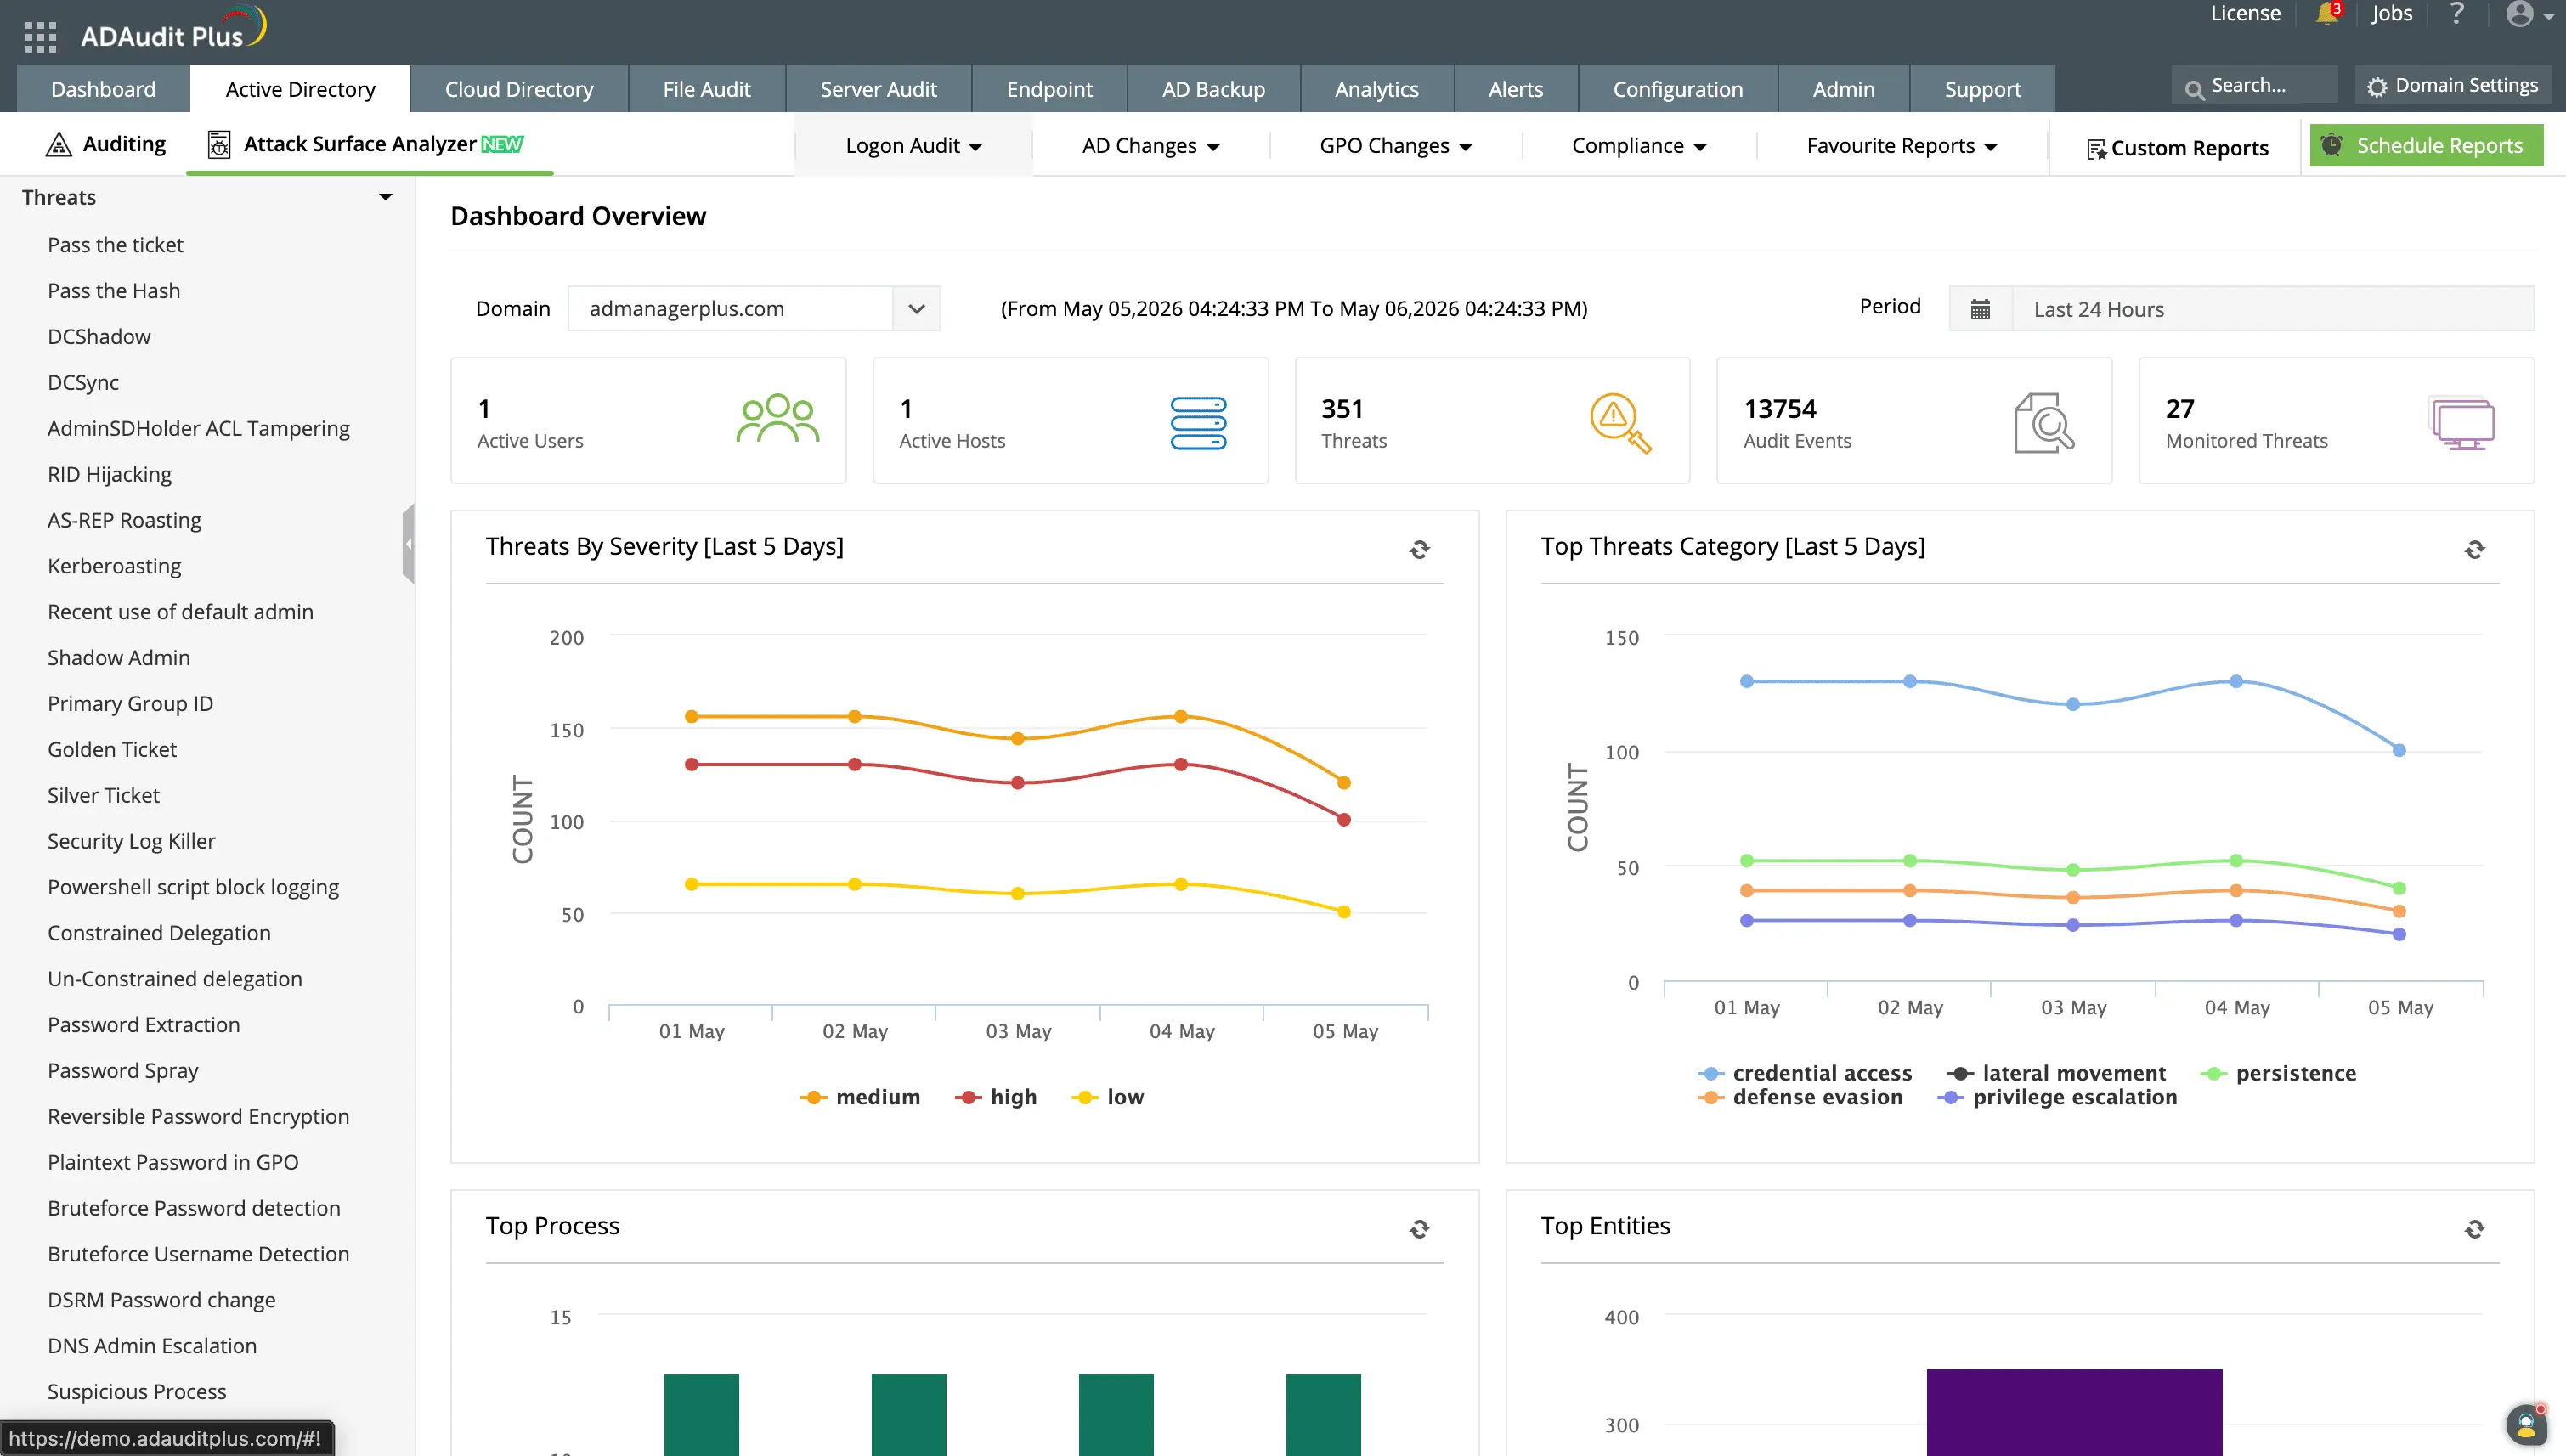Toggle defense evasion legend series
Viewport: 2566px width, 1456px height.
point(1800,1097)
